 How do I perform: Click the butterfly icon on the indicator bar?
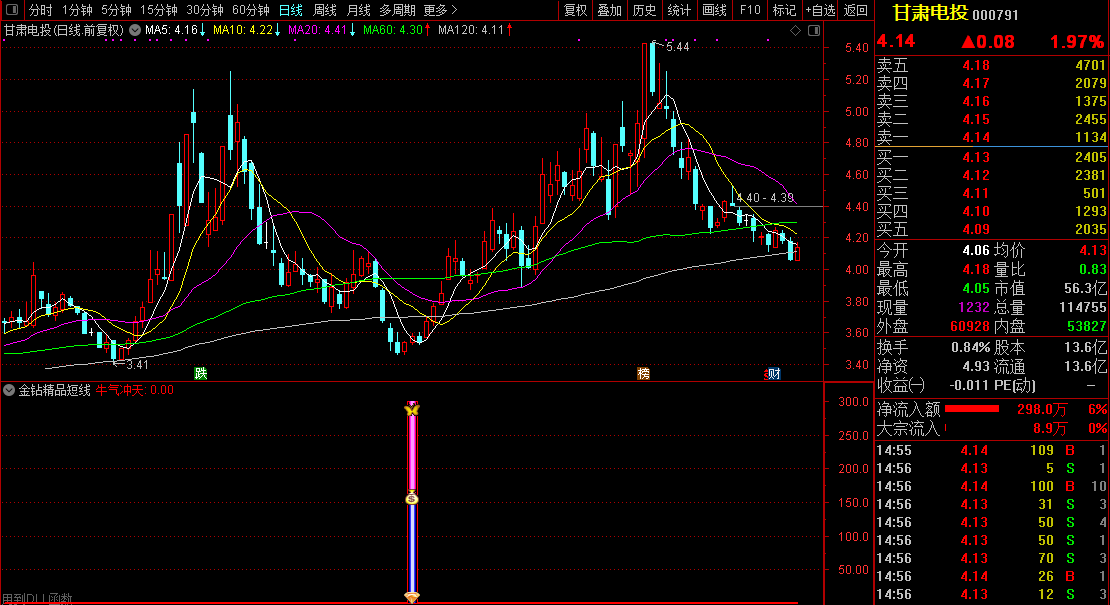tap(411, 409)
